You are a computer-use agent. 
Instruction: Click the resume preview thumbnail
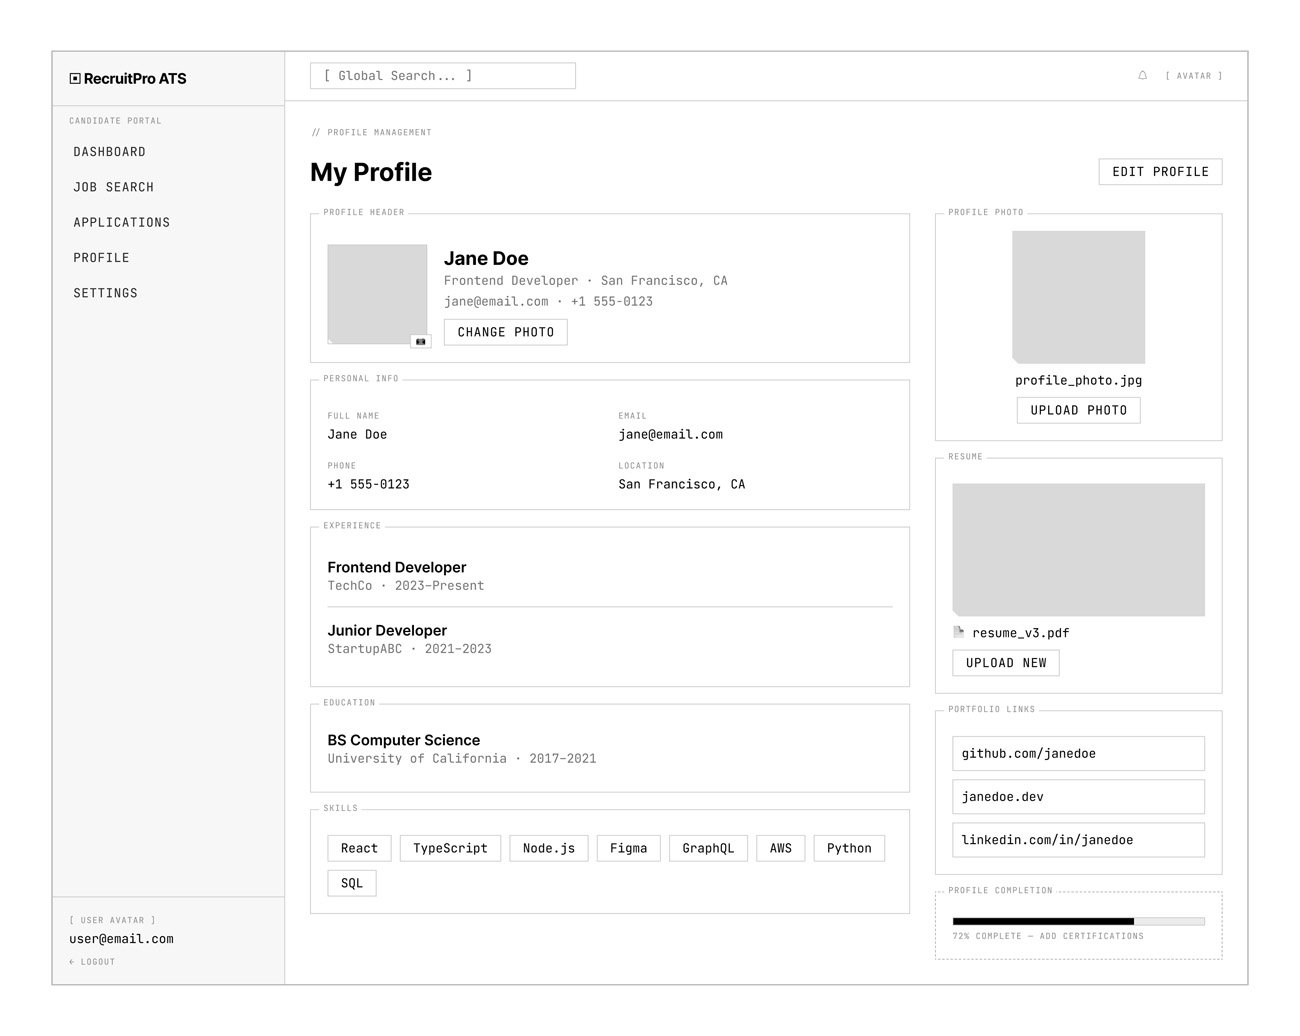click(1078, 549)
